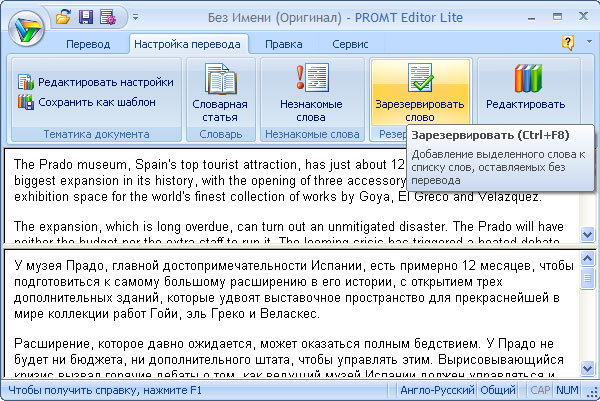Expand the quick access toolbar customization arrow

135,17
